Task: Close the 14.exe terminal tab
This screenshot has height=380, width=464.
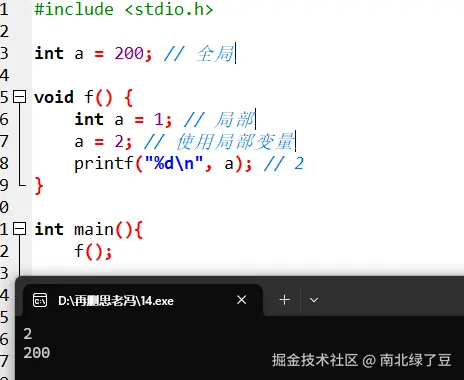Action: click(242, 300)
